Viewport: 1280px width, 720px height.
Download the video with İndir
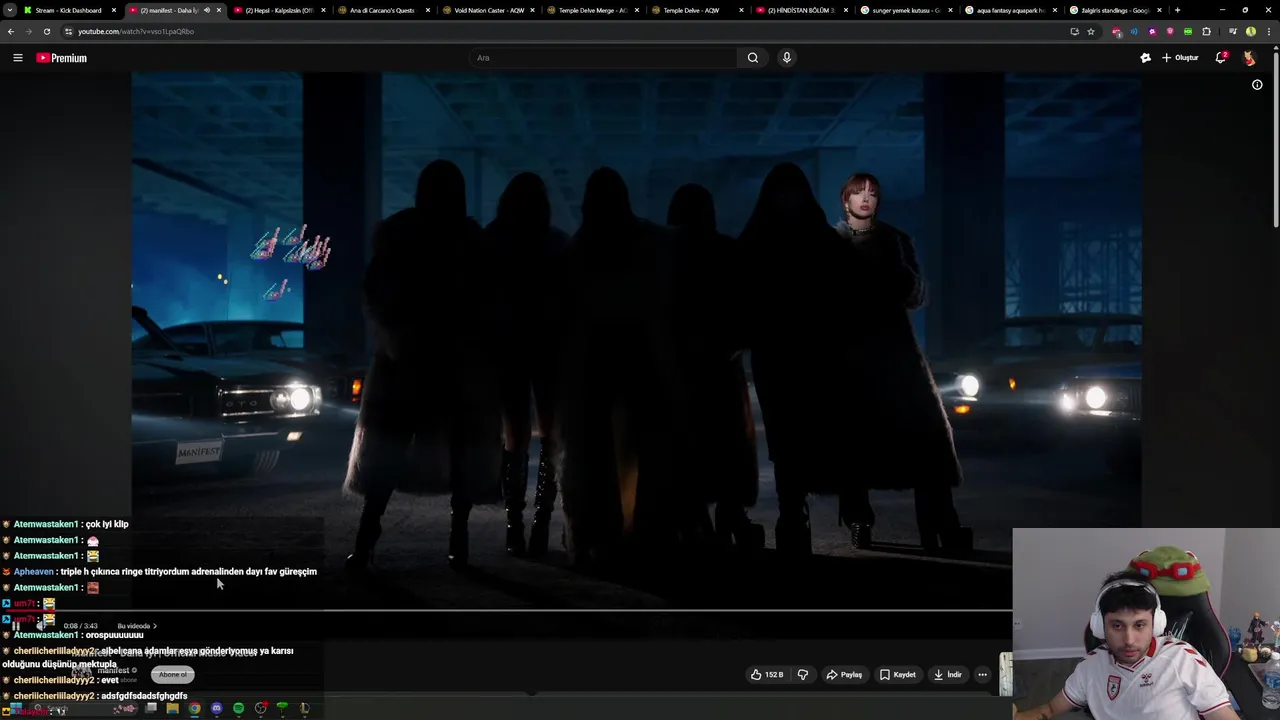947,675
